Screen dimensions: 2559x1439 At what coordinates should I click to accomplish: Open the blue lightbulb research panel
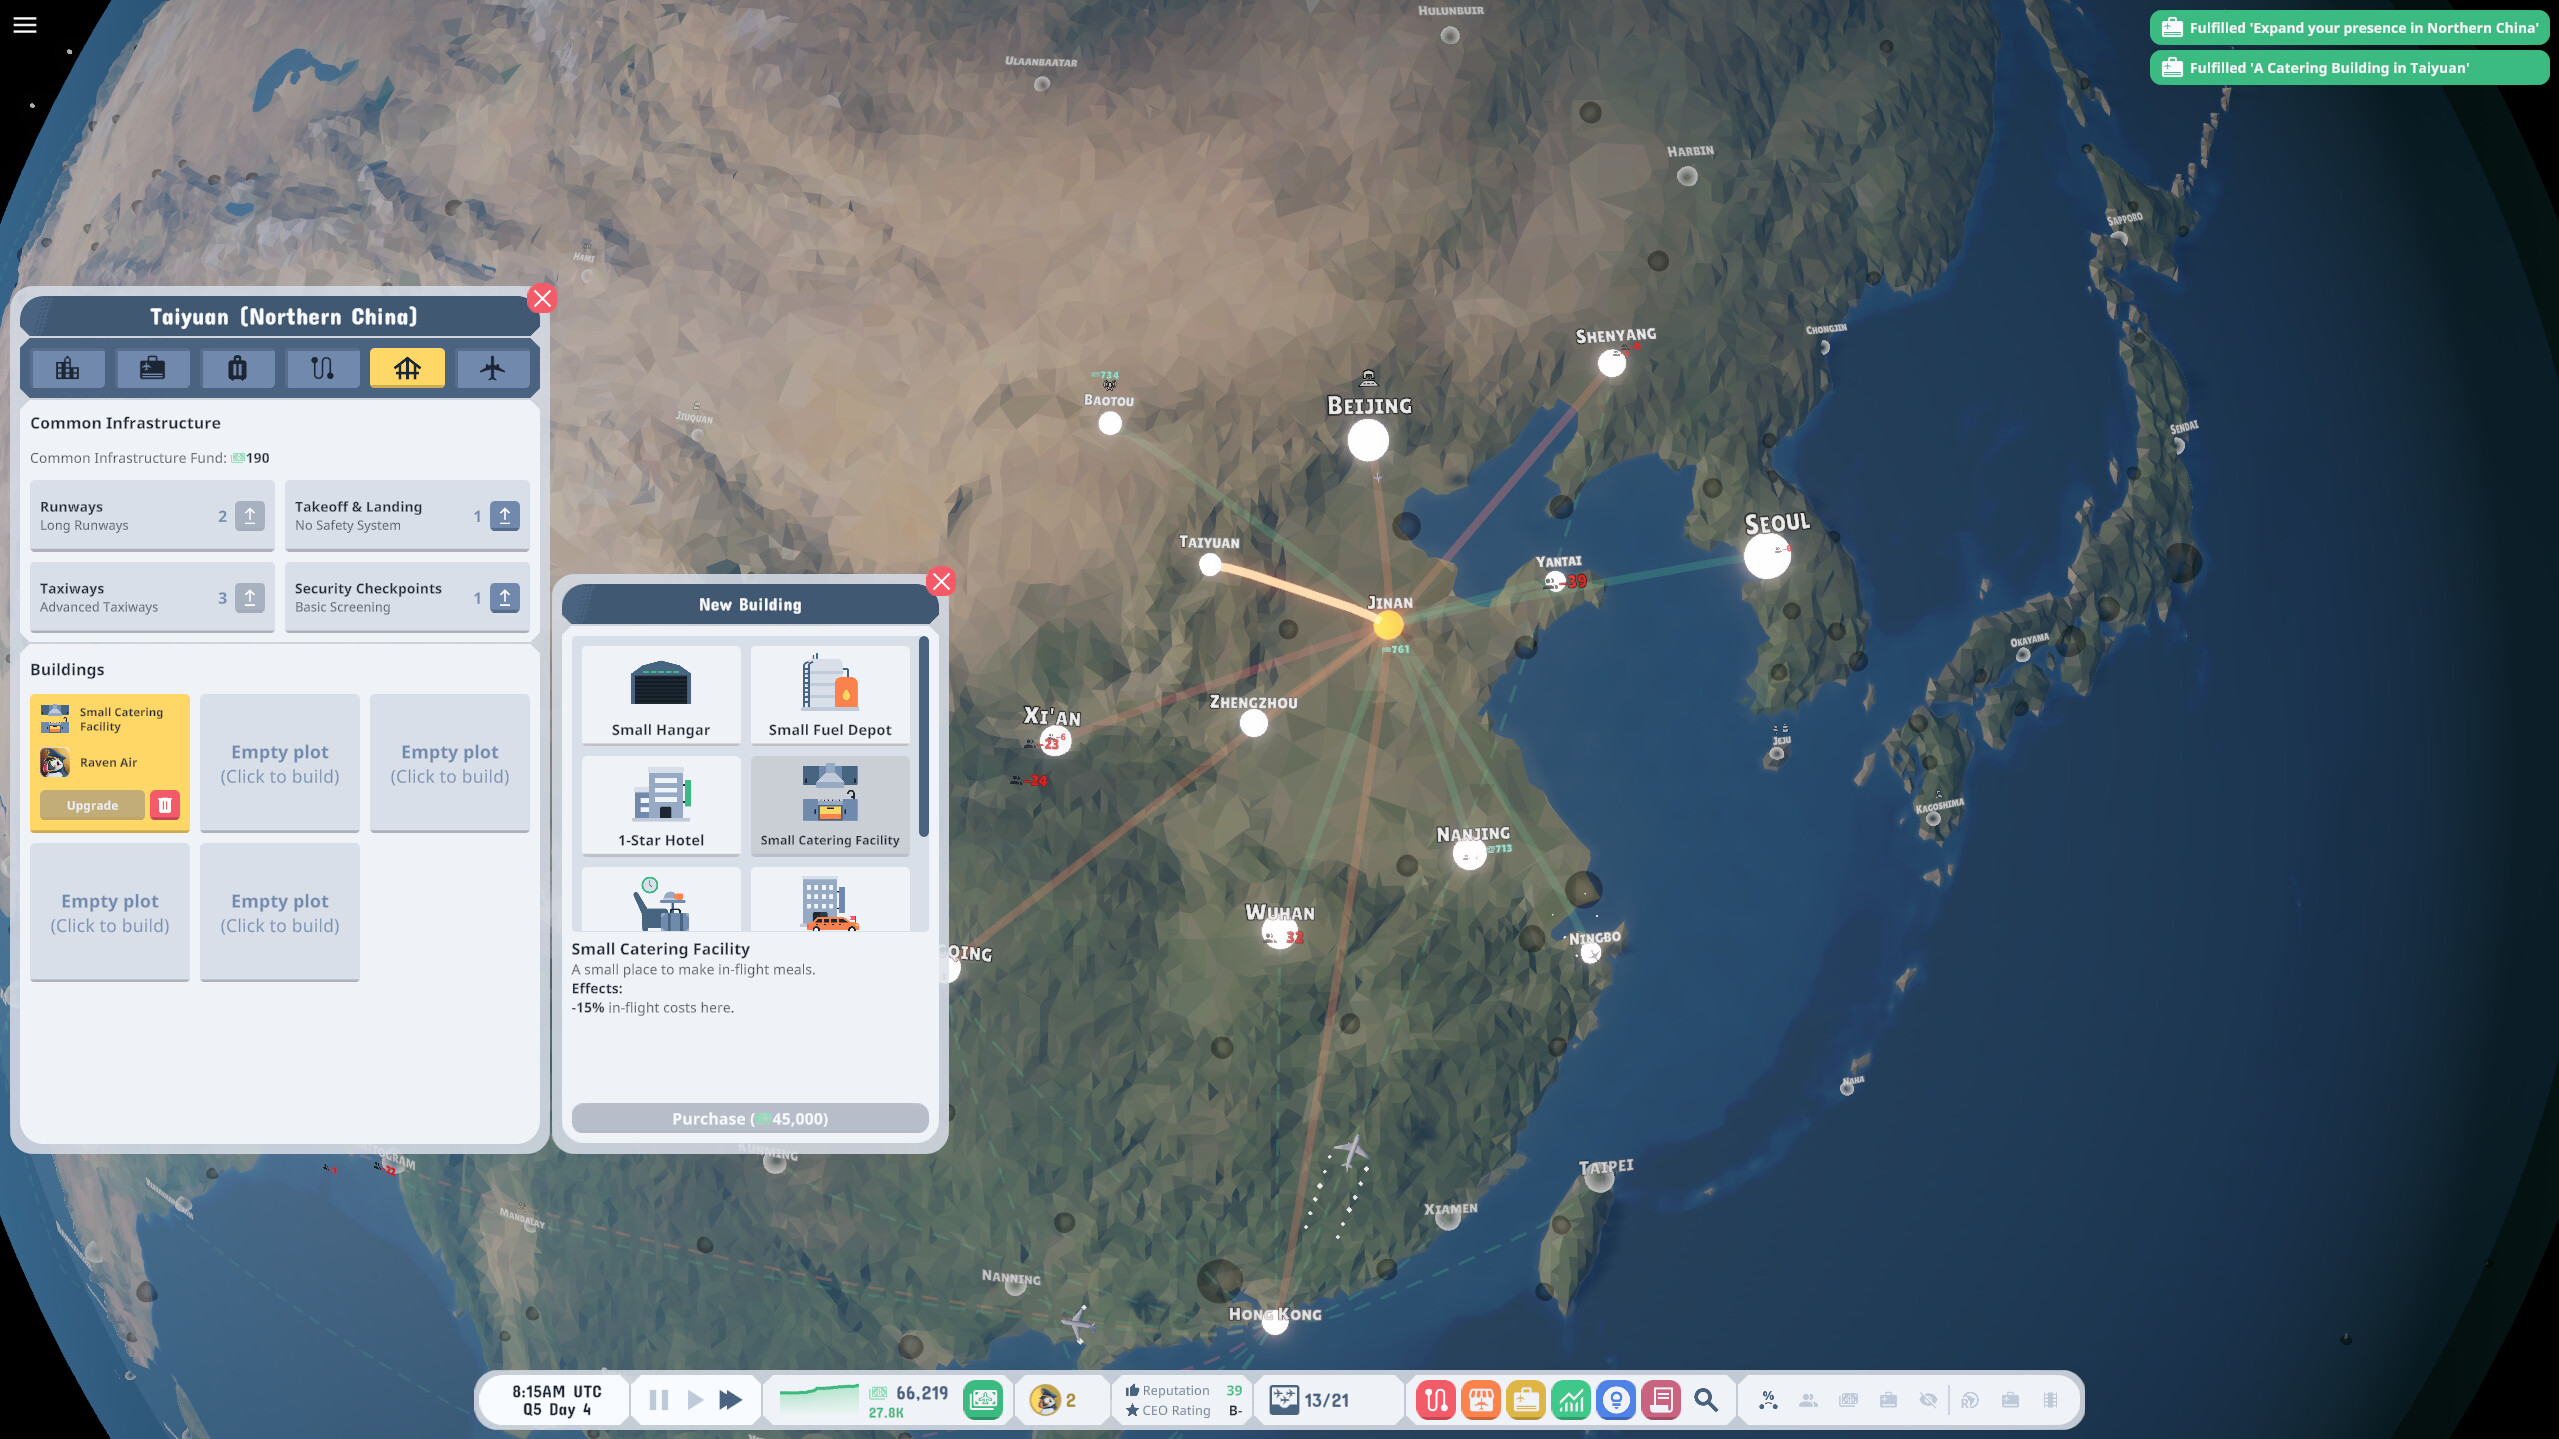(x=1614, y=1399)
